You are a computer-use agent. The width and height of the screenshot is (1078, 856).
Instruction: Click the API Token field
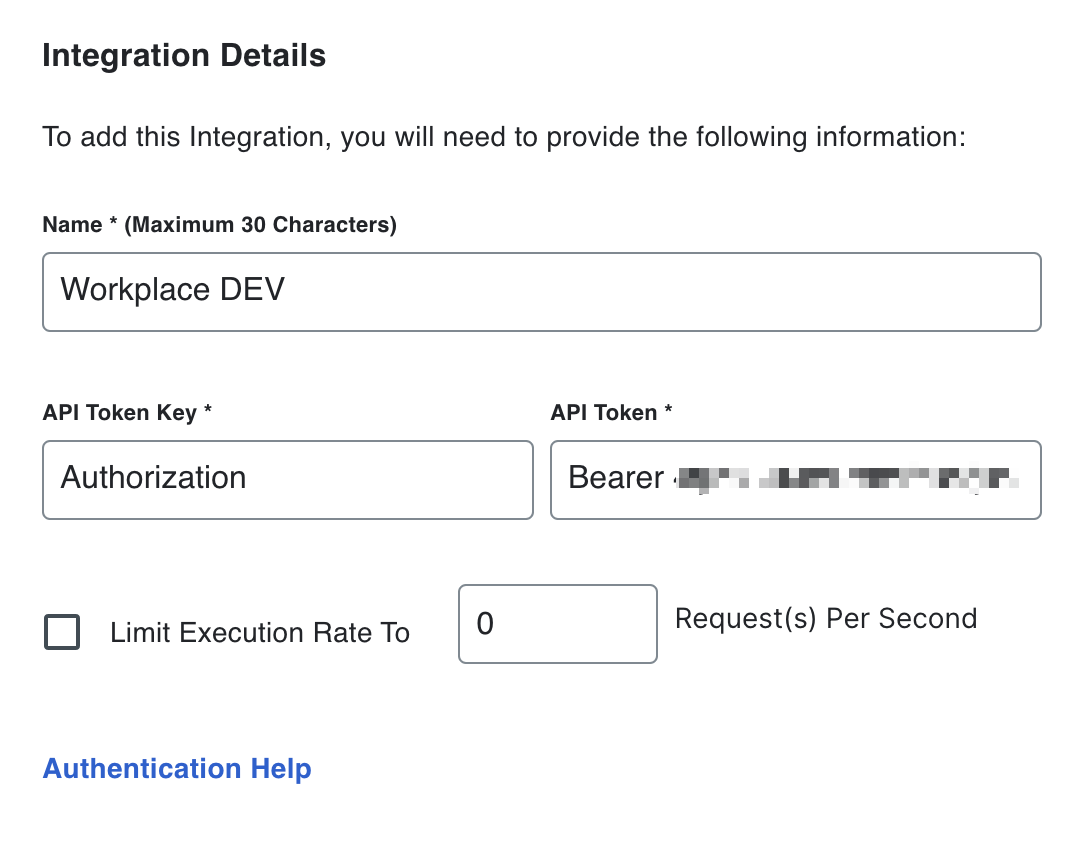tap(795, 480)
